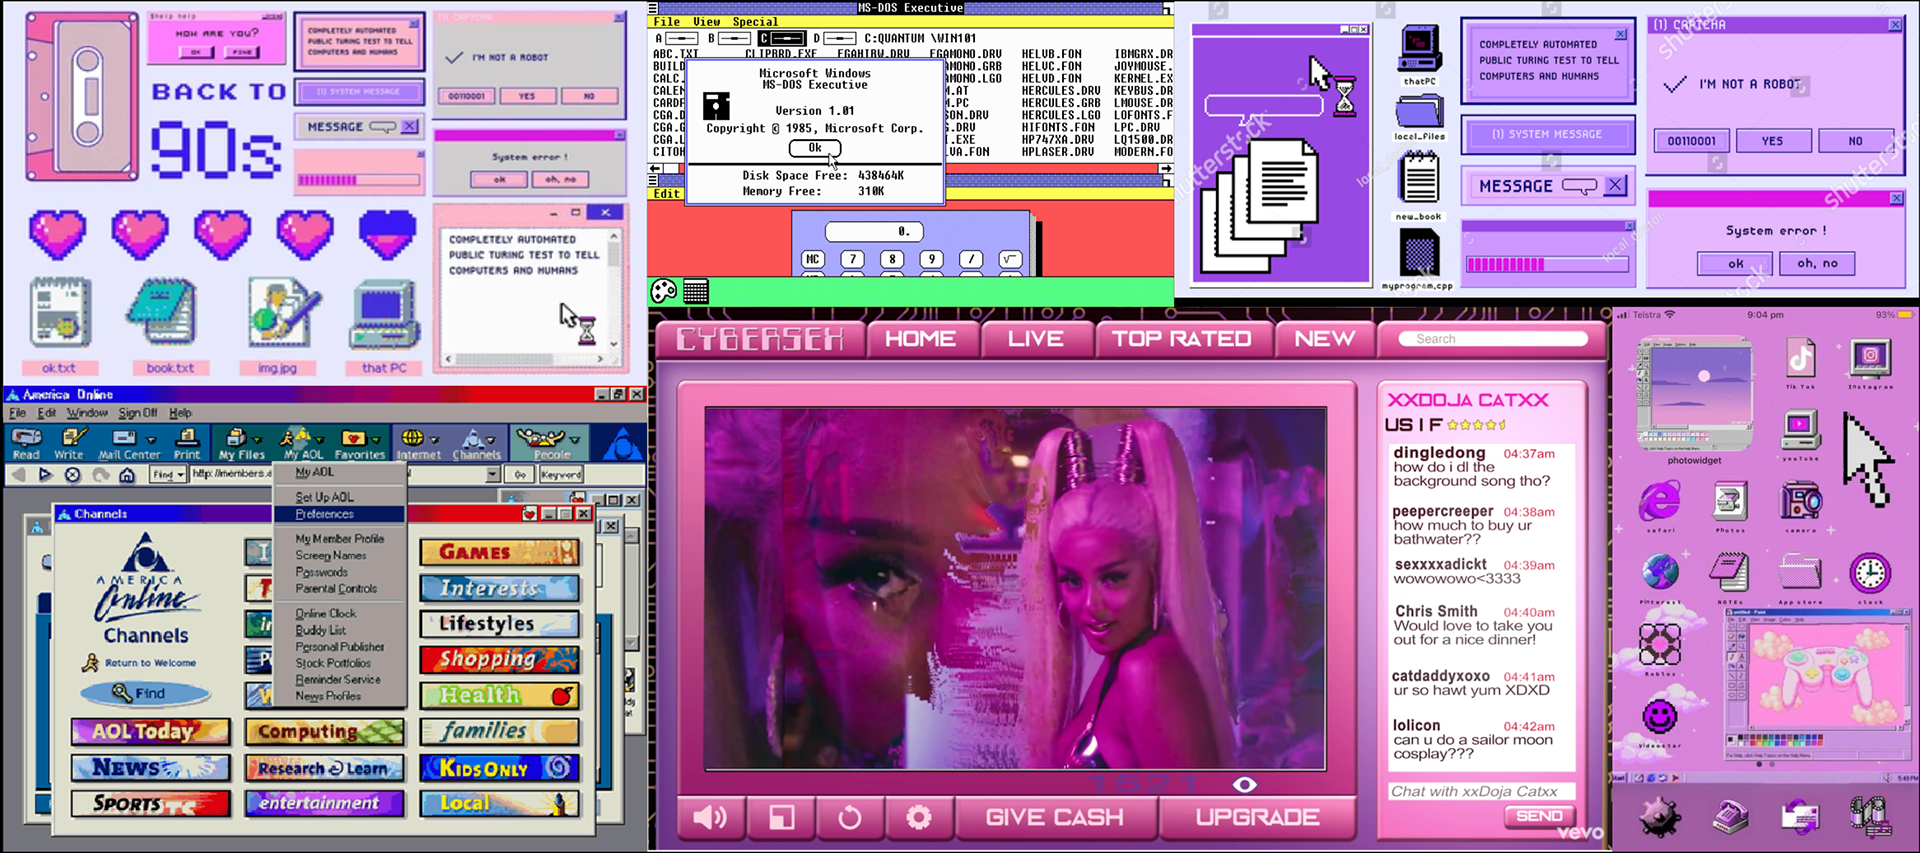1920x853 pixels.
Task: Open the Videostar smiley icon on phone
Action: pyautogui.click(x=1660, y=716)
